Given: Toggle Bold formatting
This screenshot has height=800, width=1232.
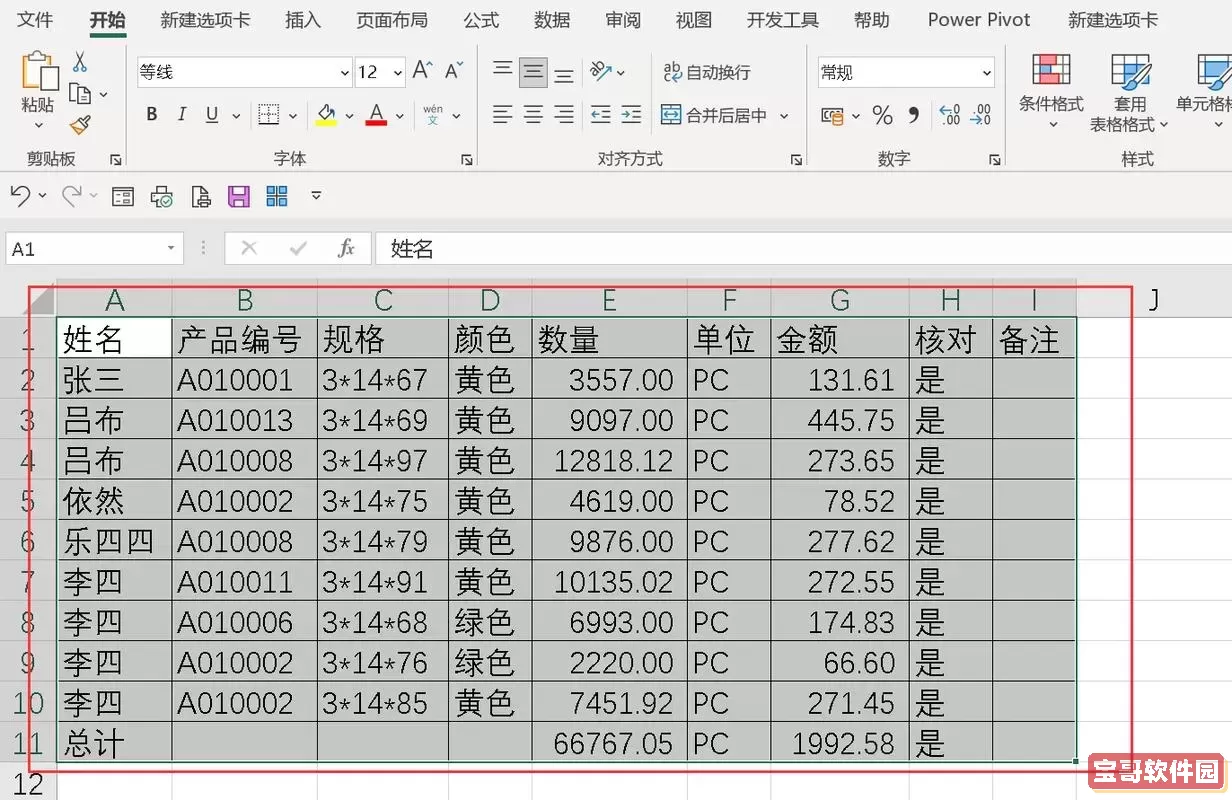Looking at the screenshot, I should (152, 115).
